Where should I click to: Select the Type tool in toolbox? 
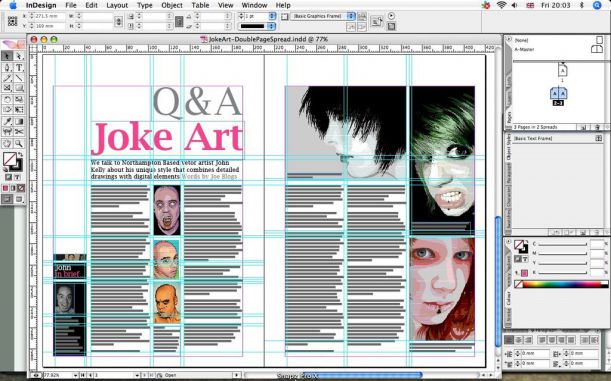pyautogui.click(x=19, y=67)
